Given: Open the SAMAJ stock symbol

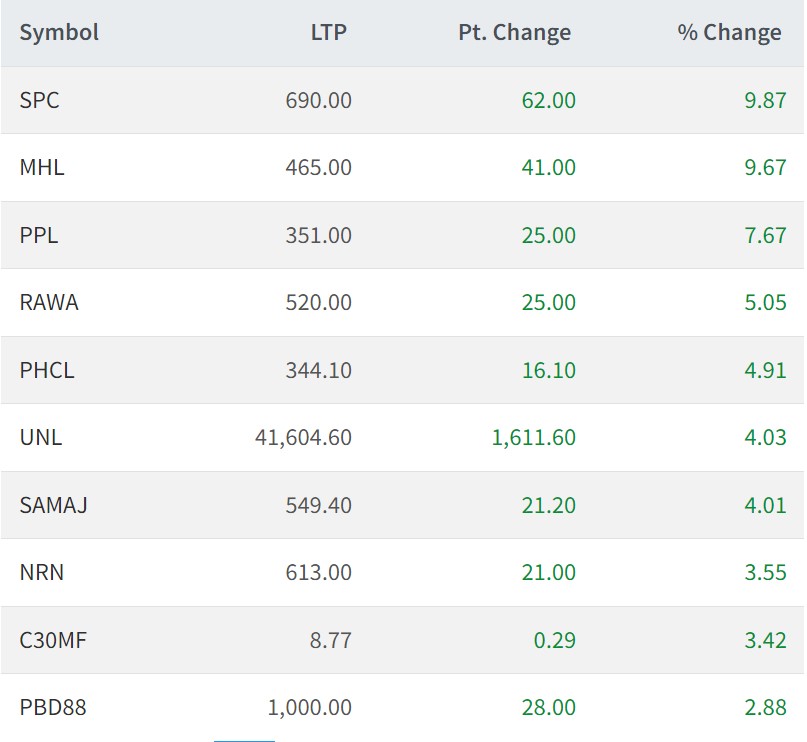Looking at the screenshot, I should coord(54,505).
